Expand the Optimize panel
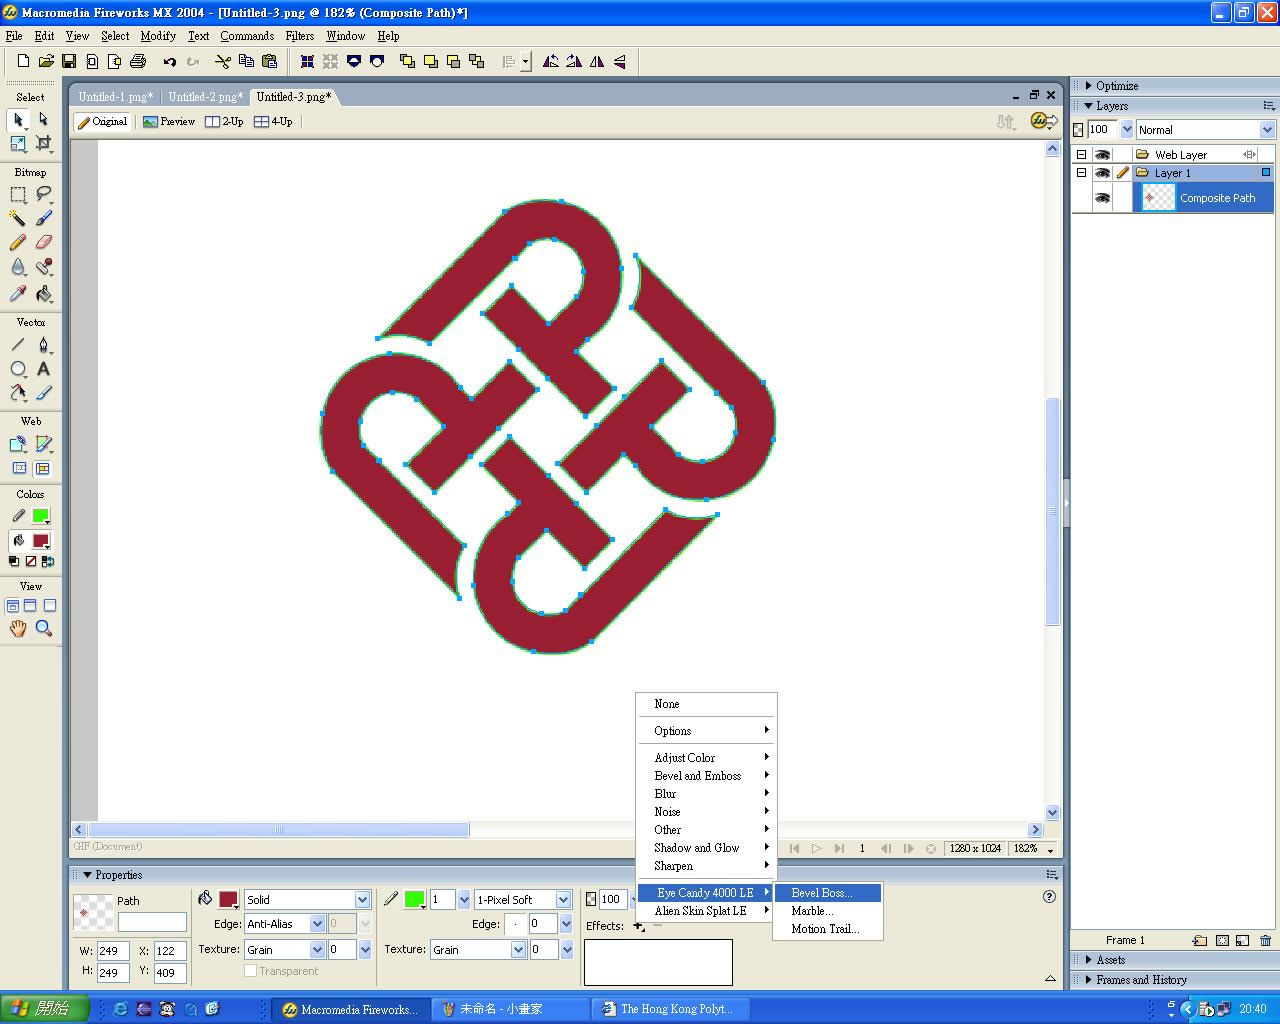Viewport: 1280px width, 1024px height. click(x=1089, y=86)
